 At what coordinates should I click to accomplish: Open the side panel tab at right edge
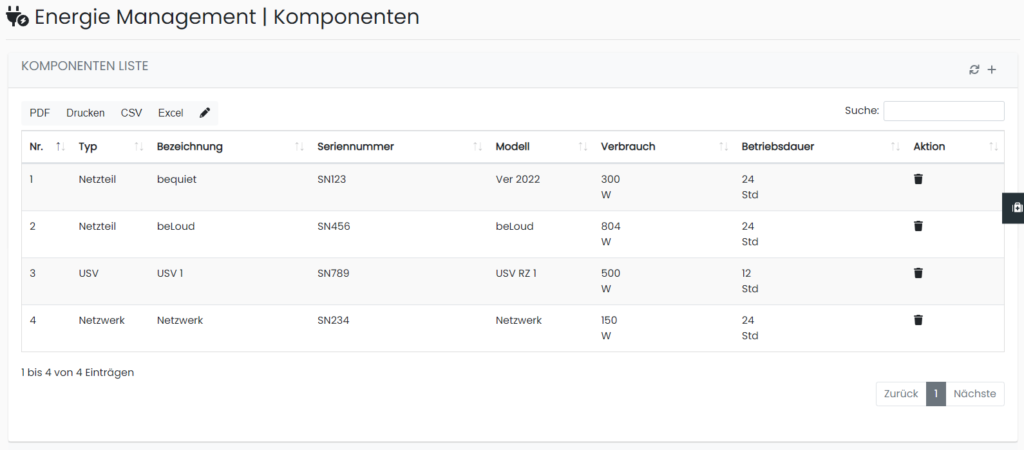pyautogui.click(x=1014, y=208)
